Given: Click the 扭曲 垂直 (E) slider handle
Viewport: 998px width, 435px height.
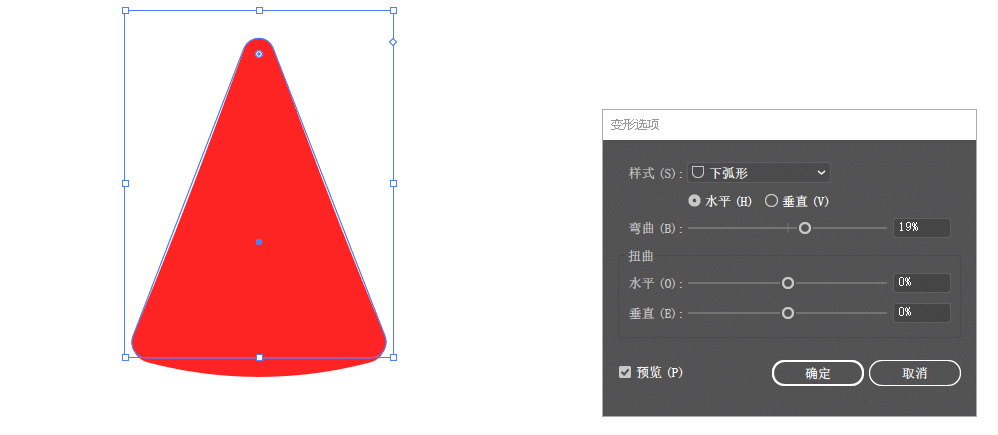Looking at the screenshot, I should pos(788,313).
